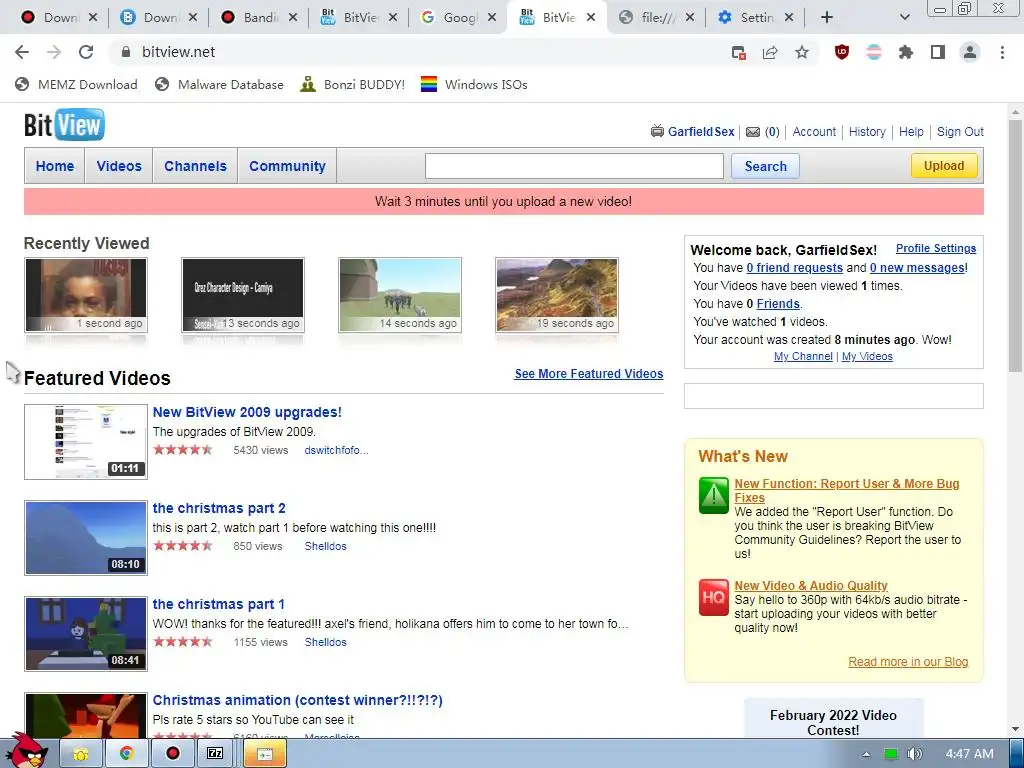Switch to the file:// tab
This screenshot has height=768, width=1024.
coord(656,18)
